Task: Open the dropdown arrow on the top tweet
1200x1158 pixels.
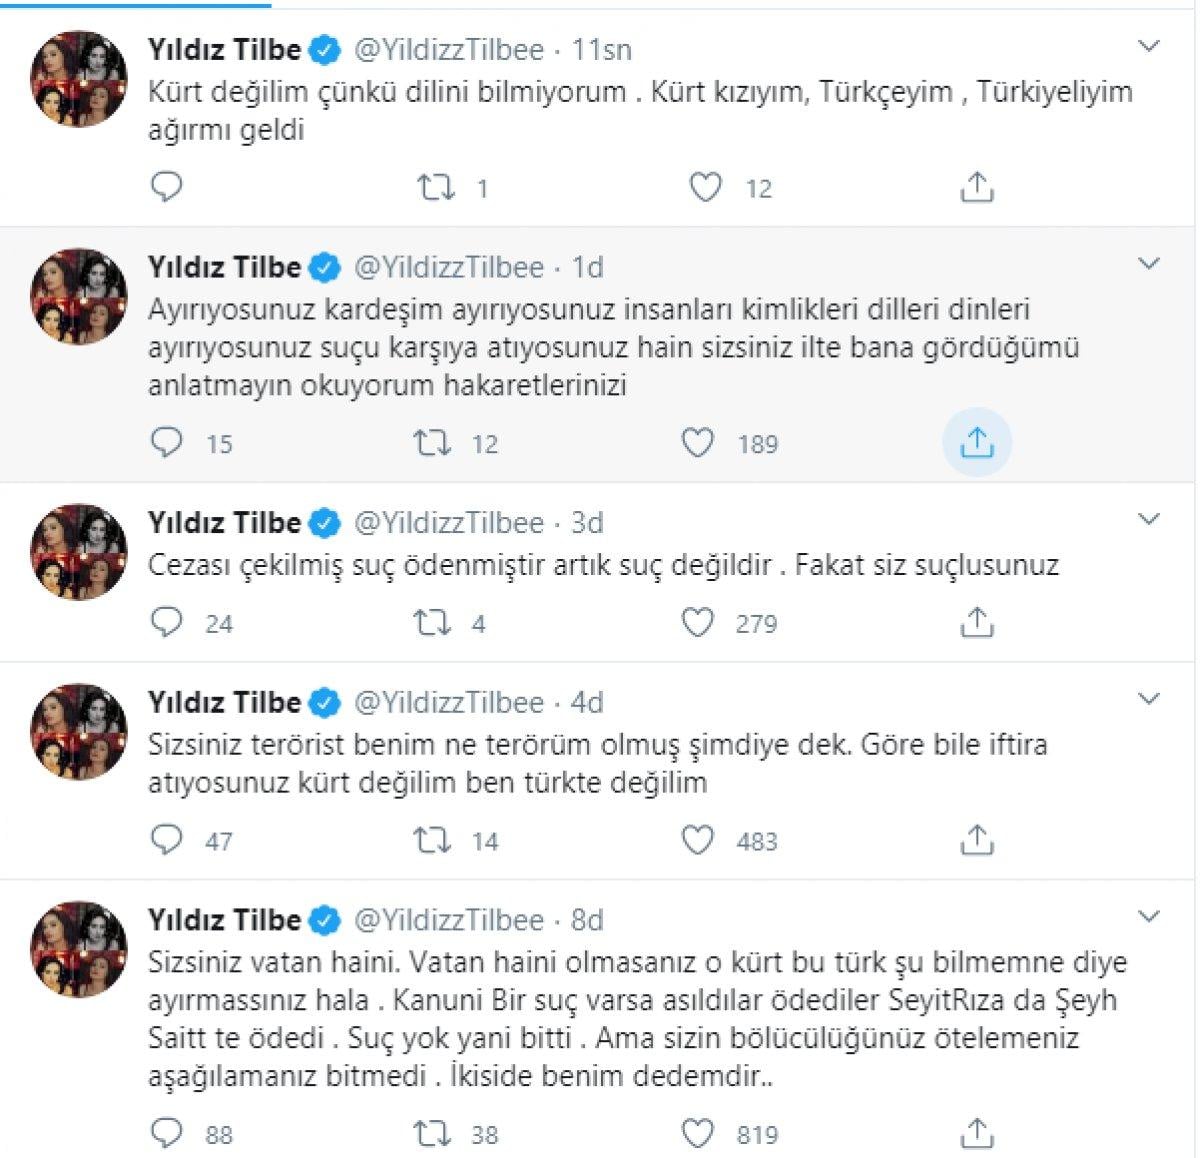Action: click(x=1148, y=44)
